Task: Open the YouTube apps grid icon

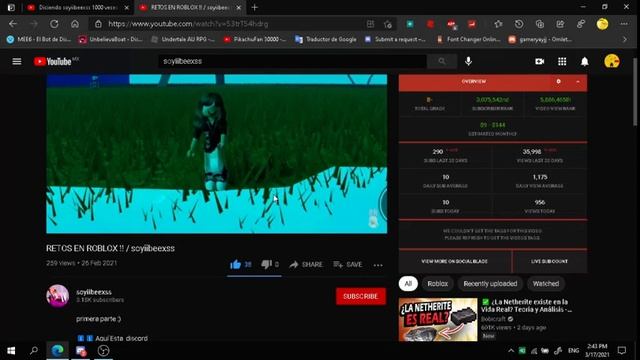Action: [562, 61]
